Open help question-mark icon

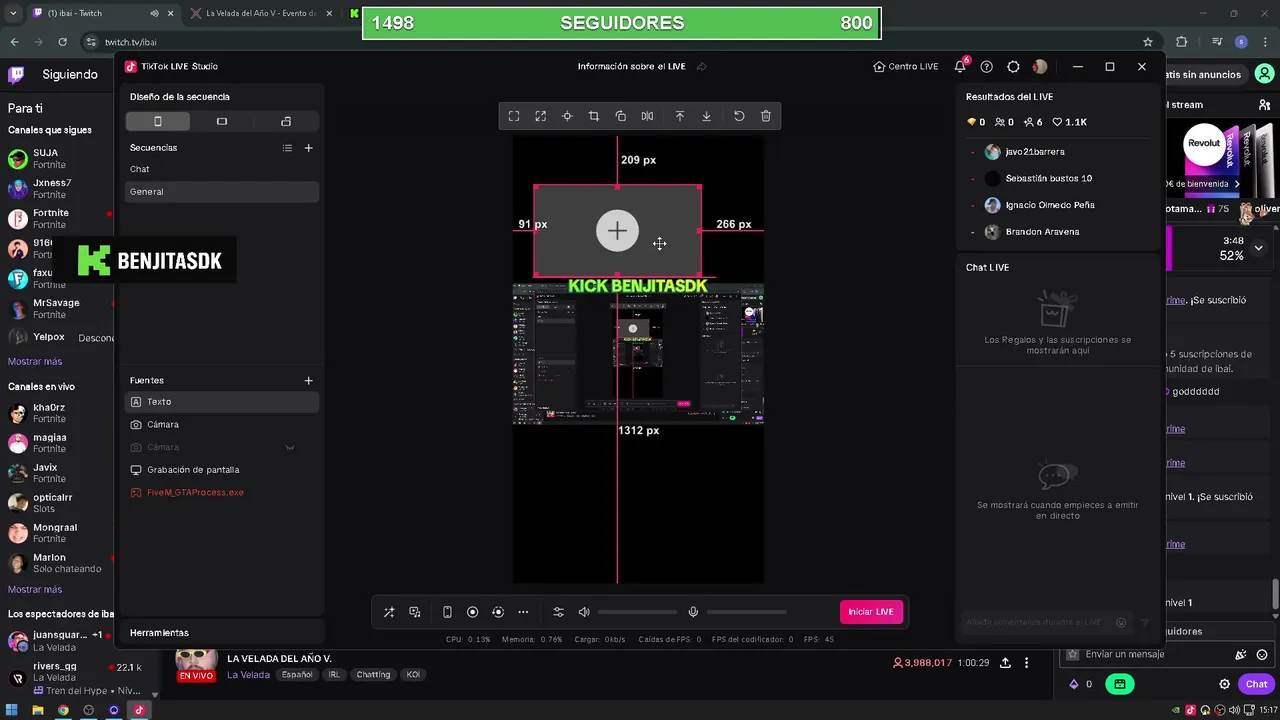click(987, 67)
